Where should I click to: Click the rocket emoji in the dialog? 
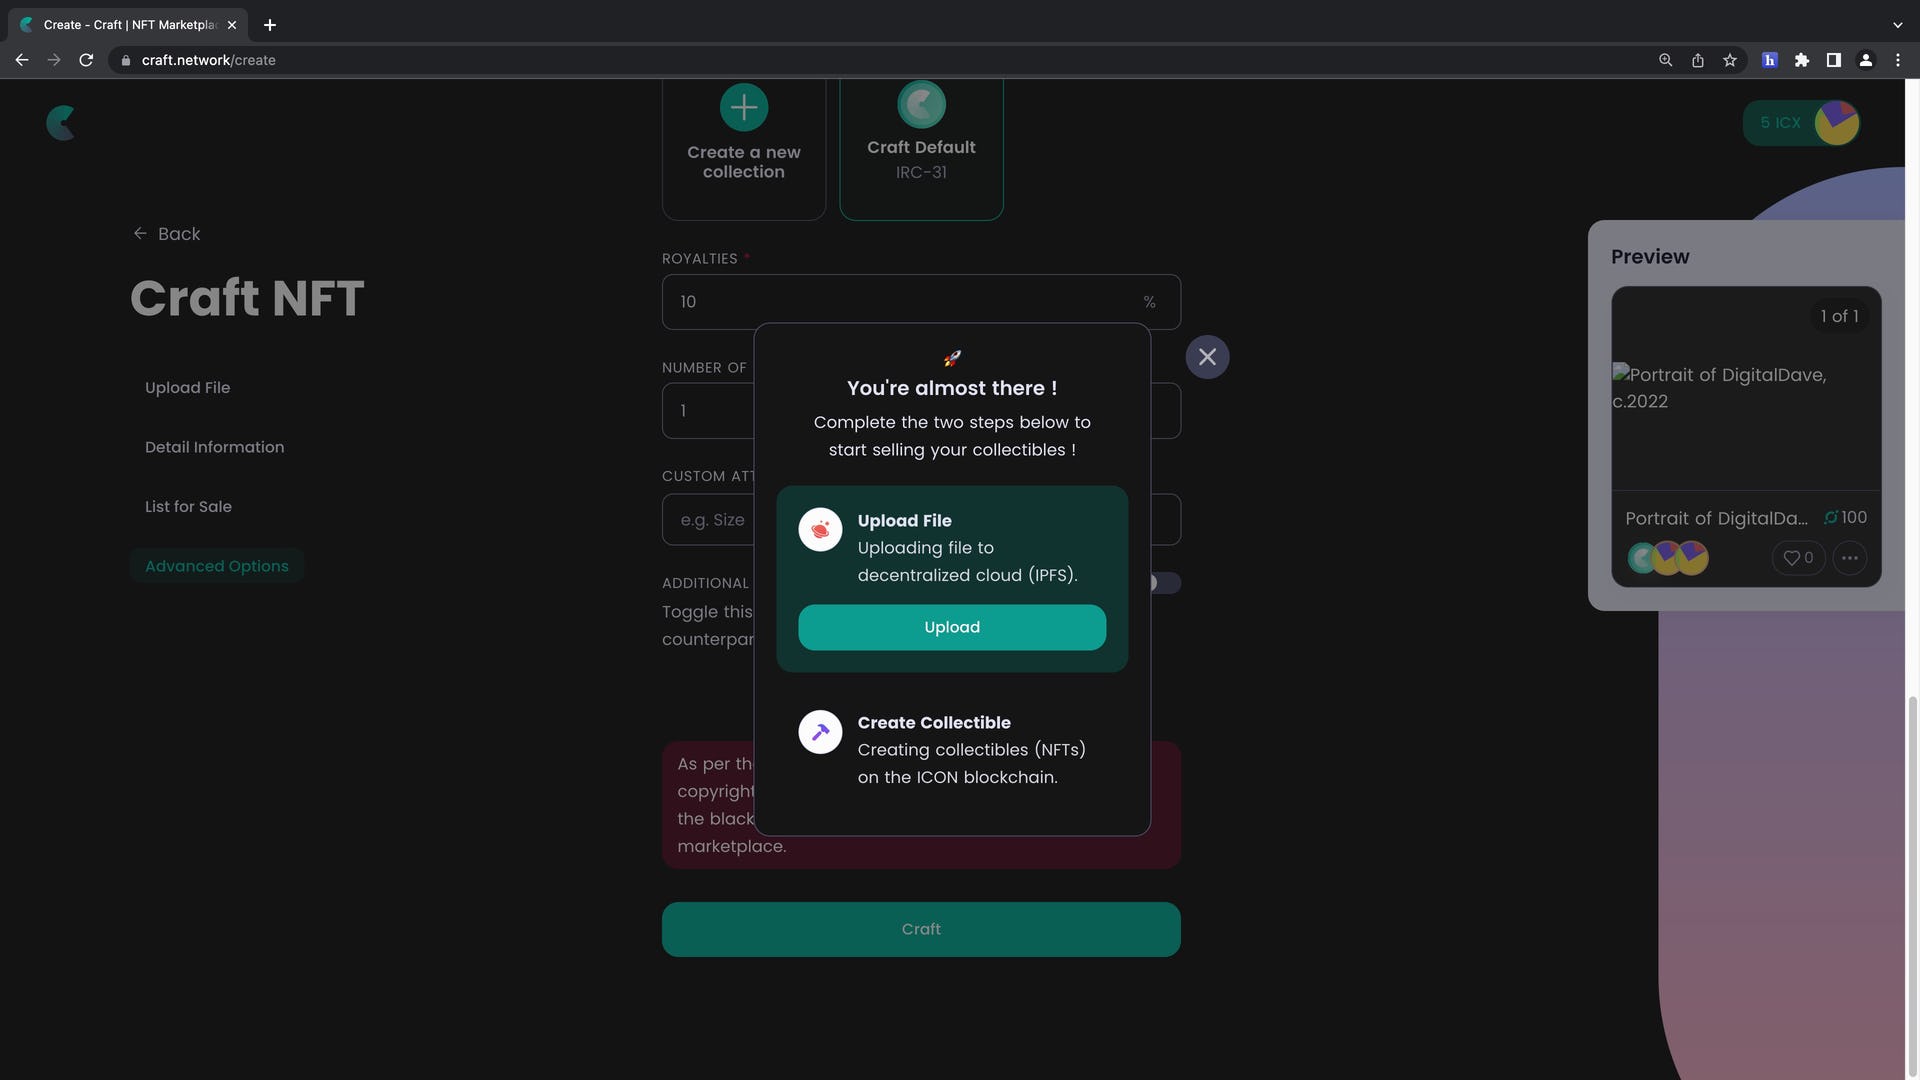[x=952, y=358]
